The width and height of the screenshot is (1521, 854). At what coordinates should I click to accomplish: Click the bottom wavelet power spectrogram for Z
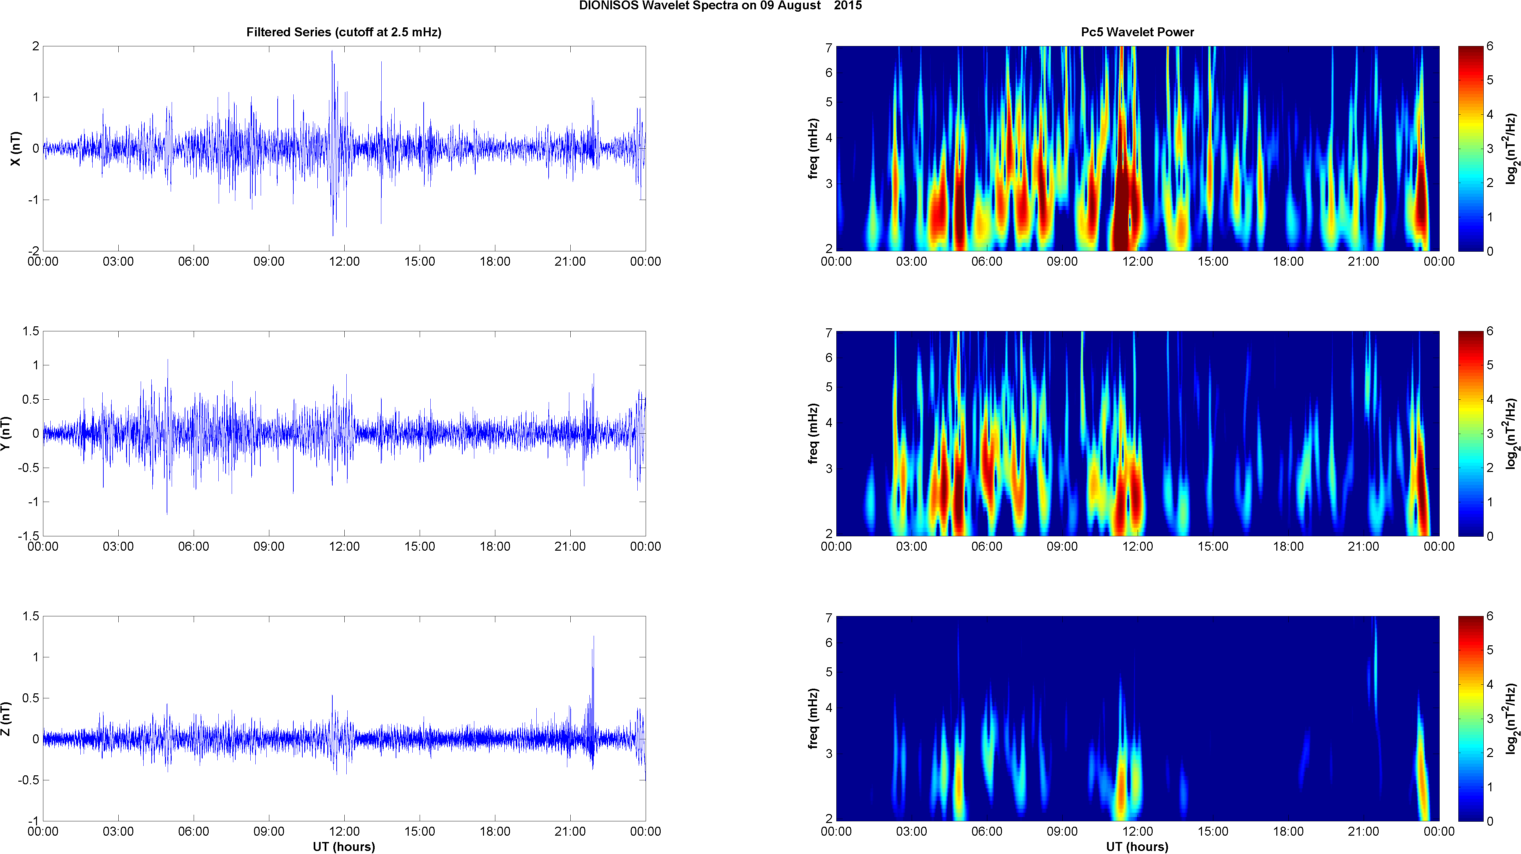tap(1137, 719)
